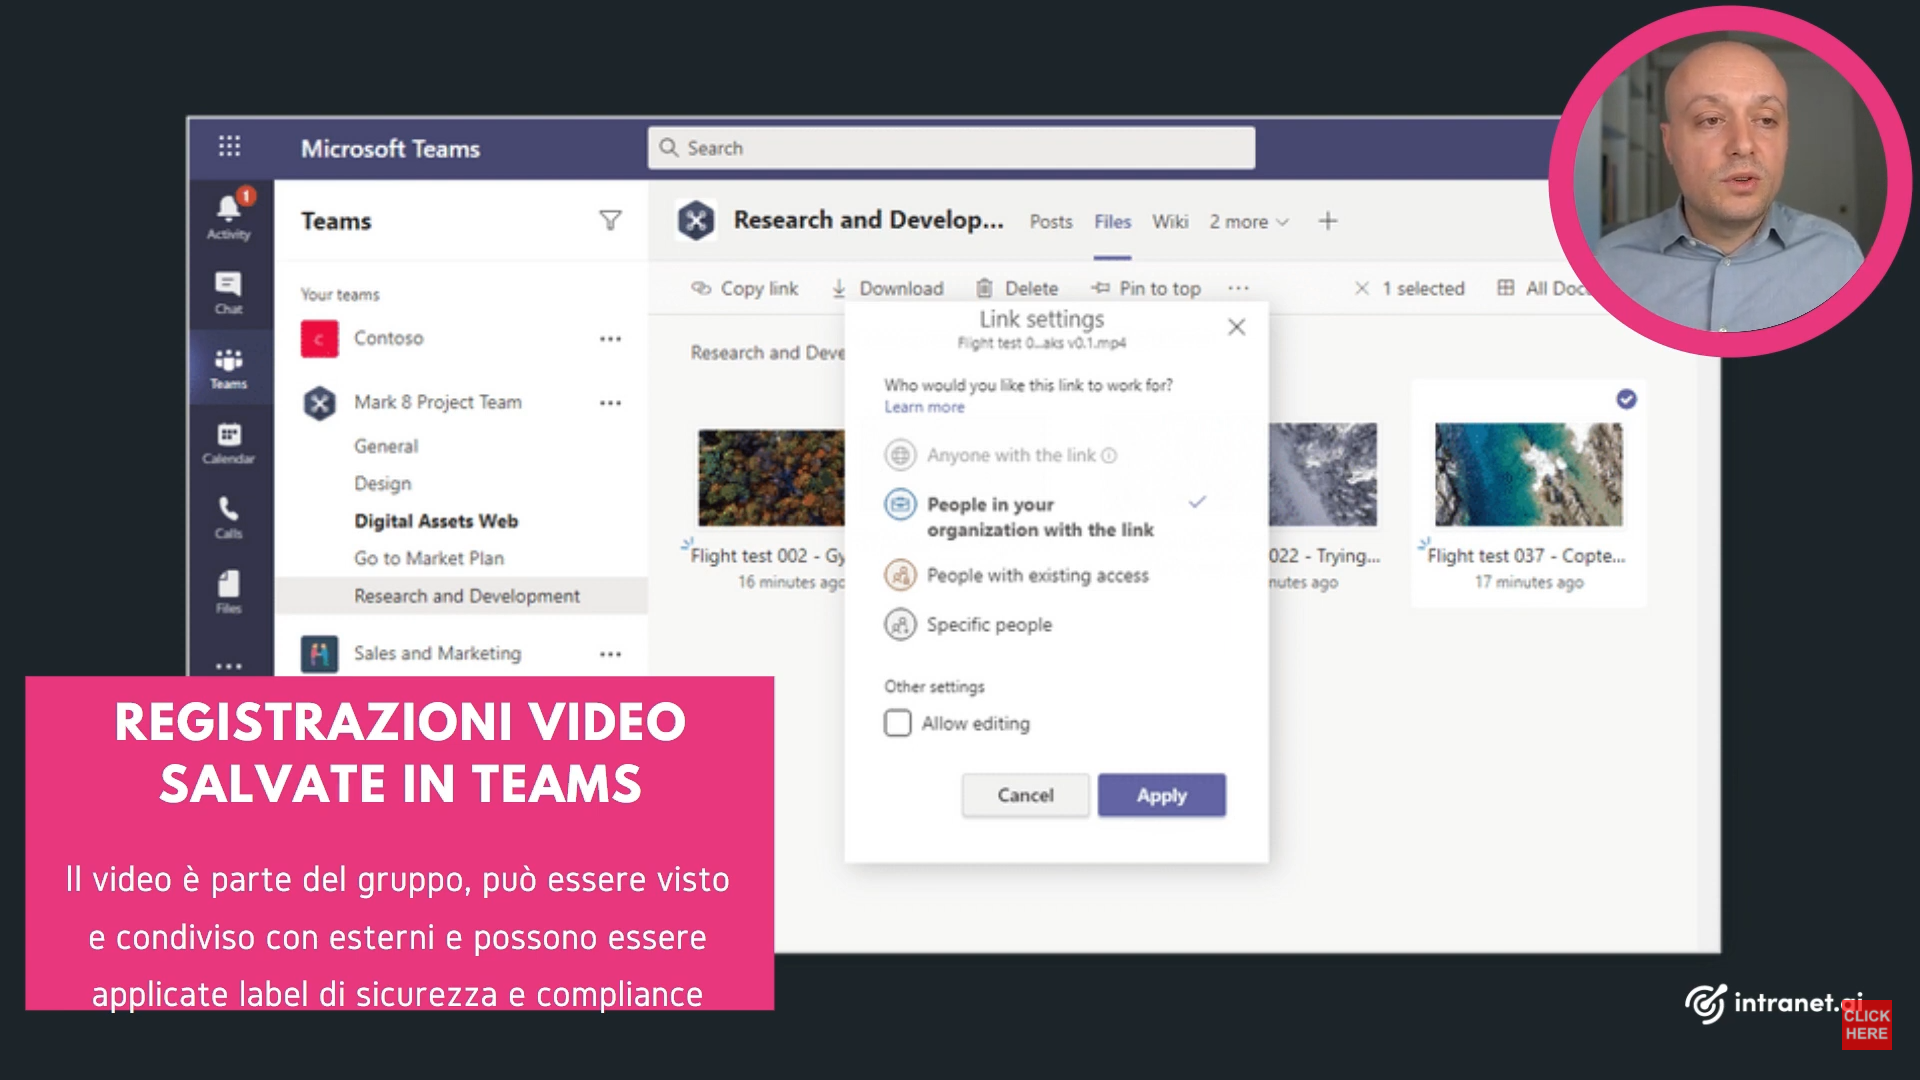Click the Sales and Marketing team name

point(437,654)
